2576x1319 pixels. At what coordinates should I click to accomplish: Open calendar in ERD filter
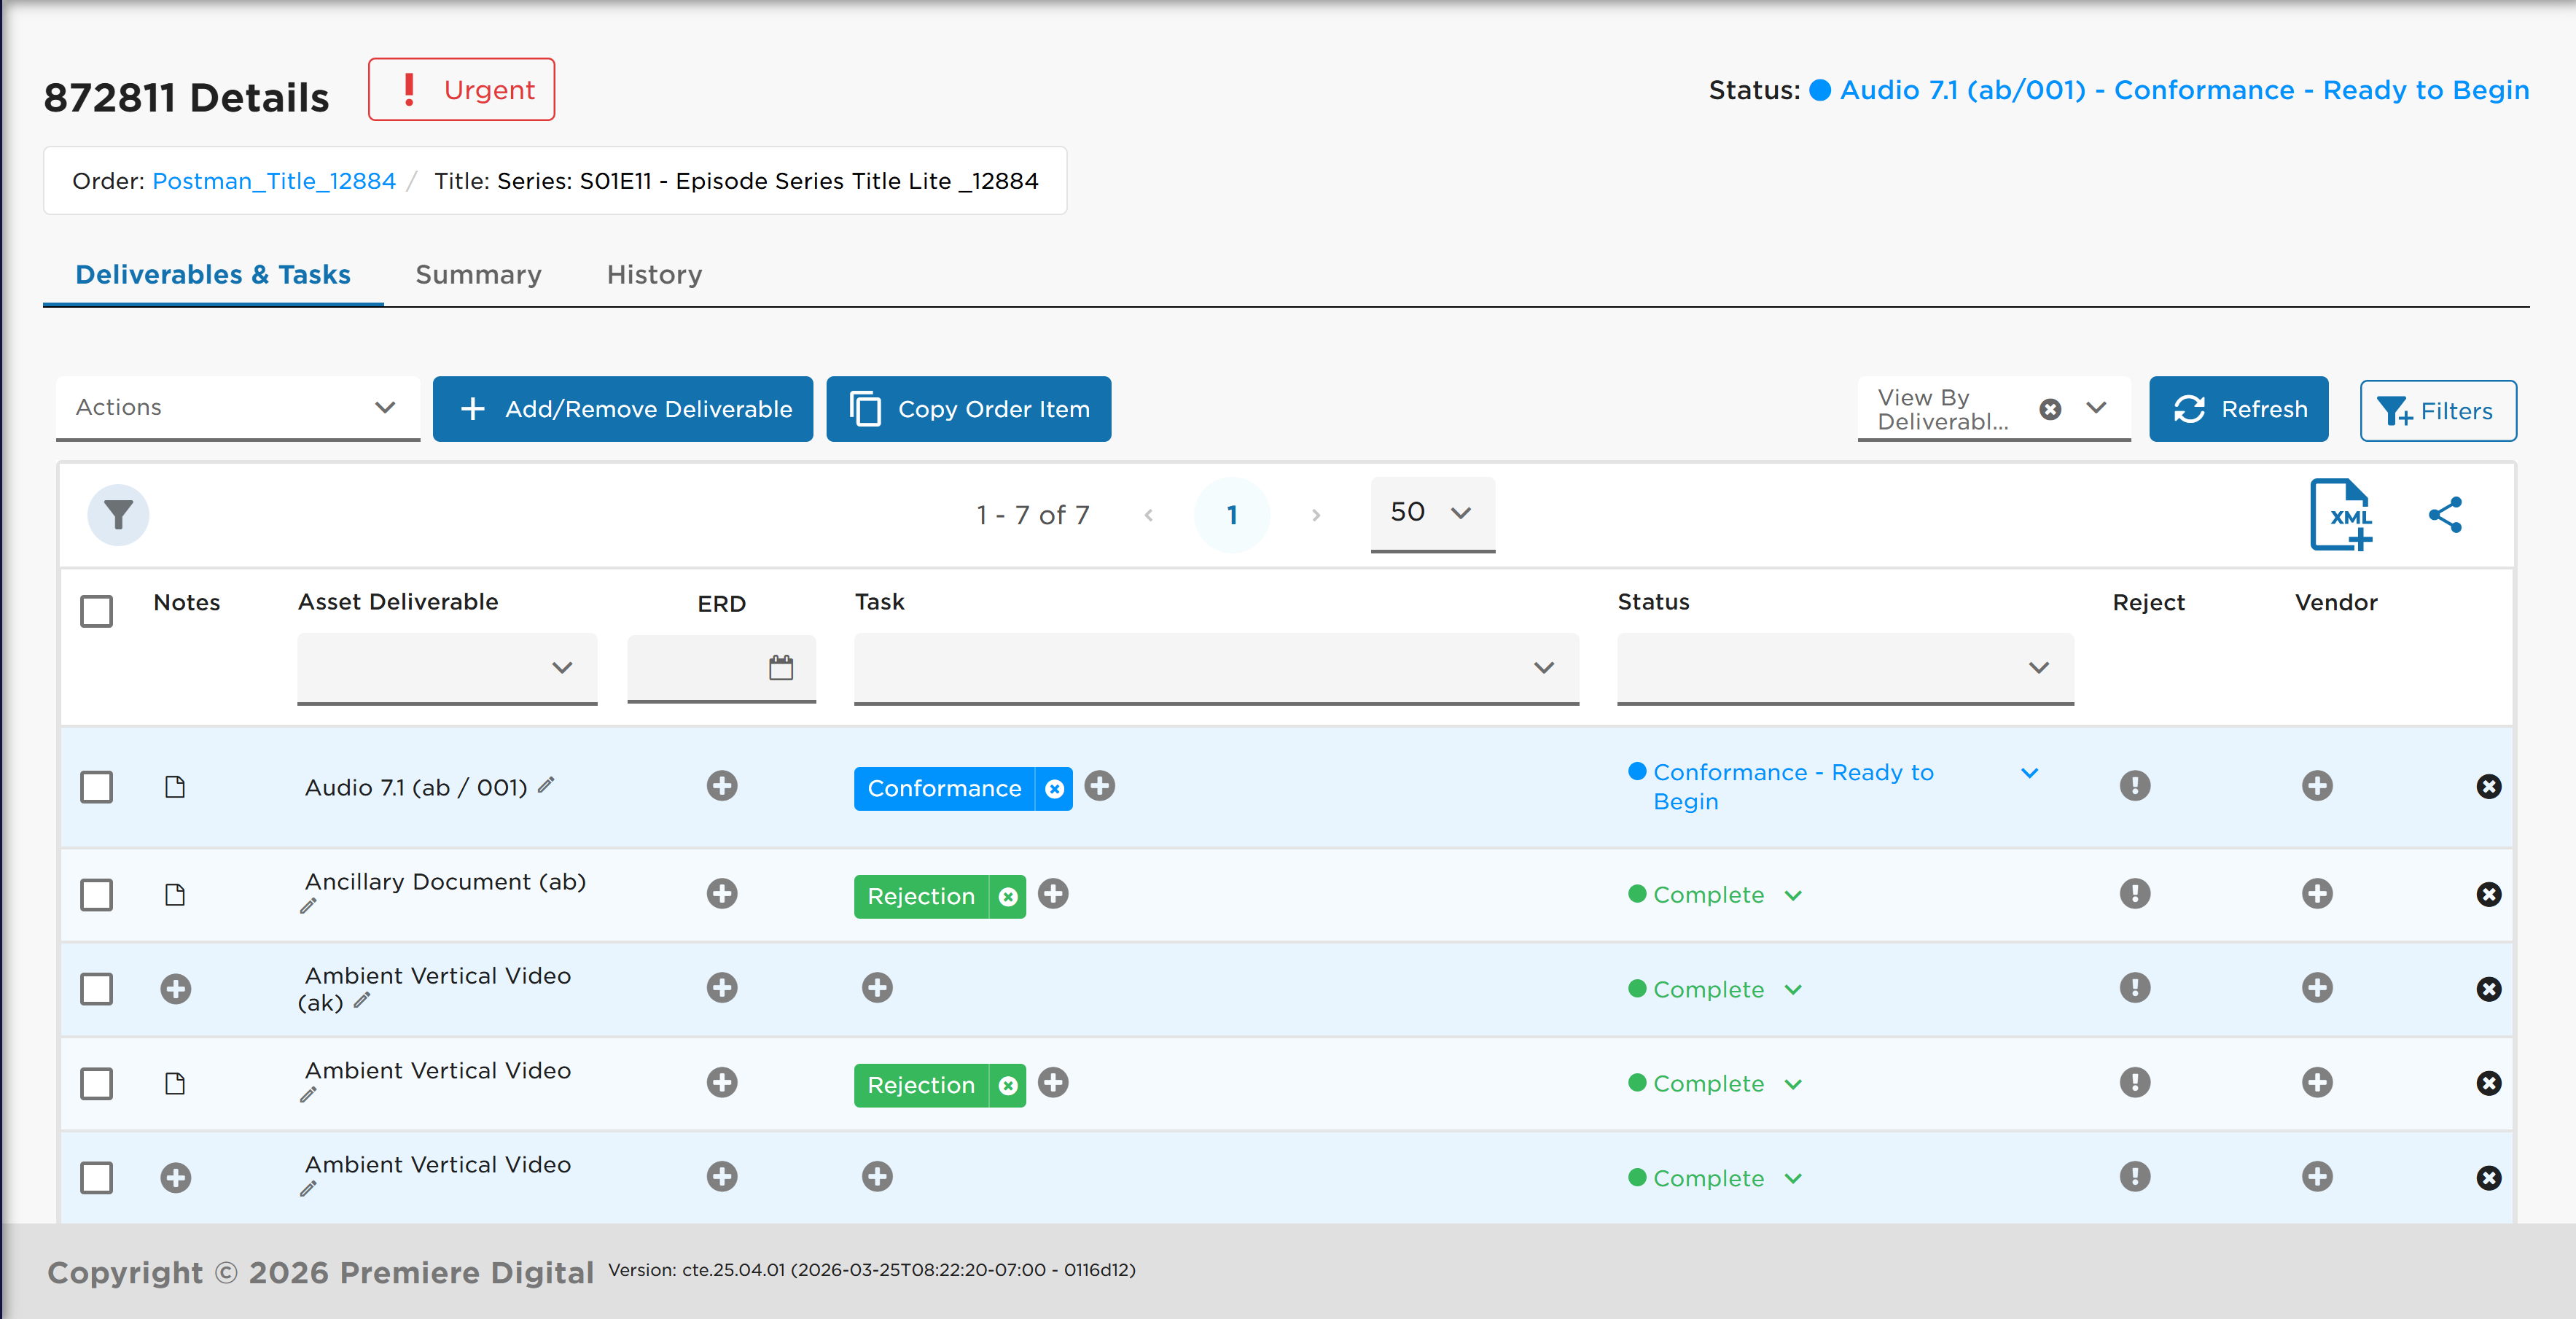[781, 668]
